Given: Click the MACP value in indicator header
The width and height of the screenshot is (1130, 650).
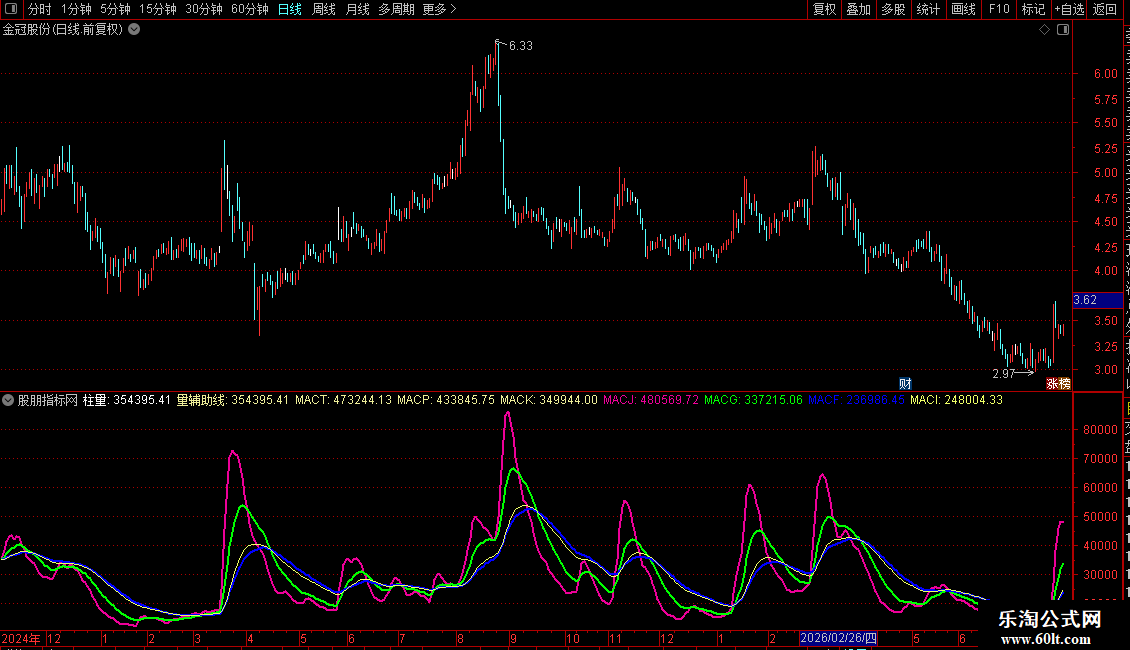Looking at the screenshot, I should pyautogui.click(x=446, y=400).
